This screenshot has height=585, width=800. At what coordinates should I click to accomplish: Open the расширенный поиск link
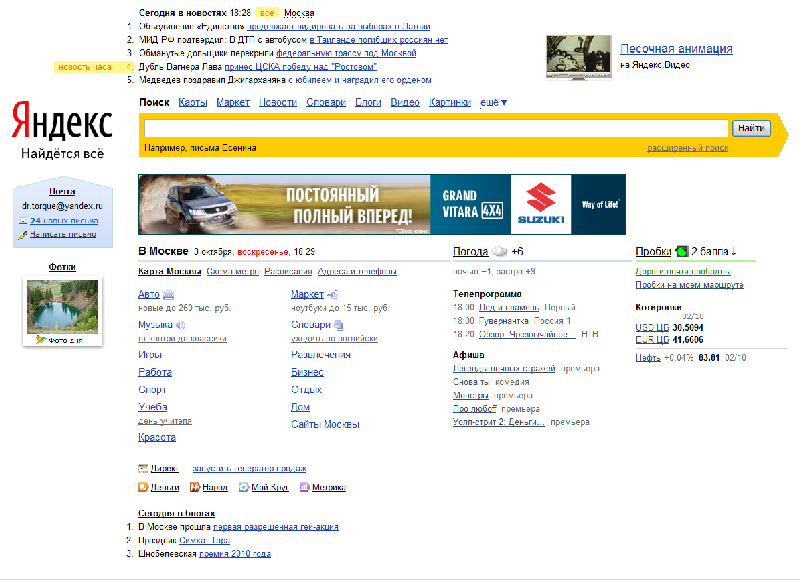688,148
